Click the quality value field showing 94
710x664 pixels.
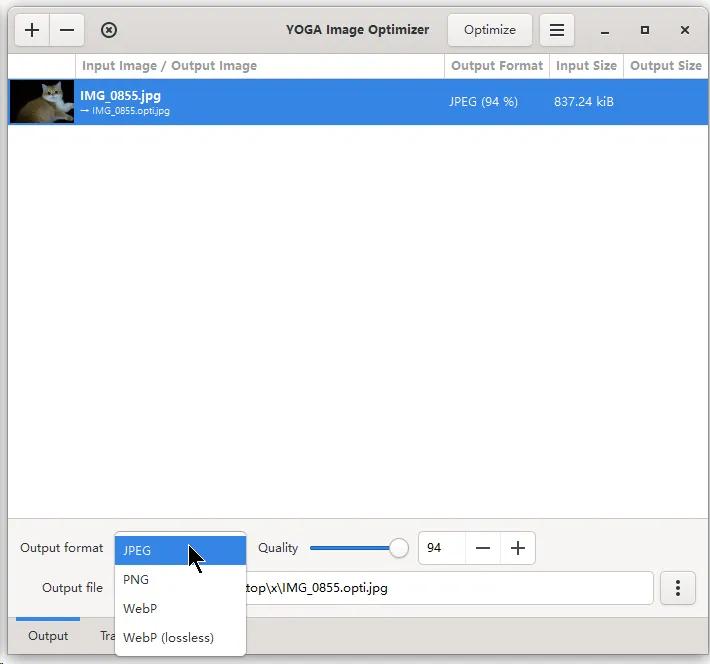pyautogui.click(x=441, y=548)
